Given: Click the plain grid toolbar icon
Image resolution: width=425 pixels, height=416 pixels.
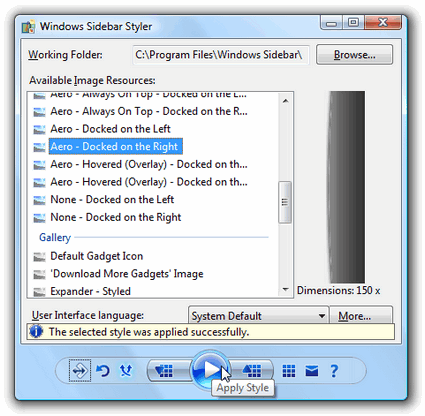Looking at the screenshot, I should click(289, 371).
